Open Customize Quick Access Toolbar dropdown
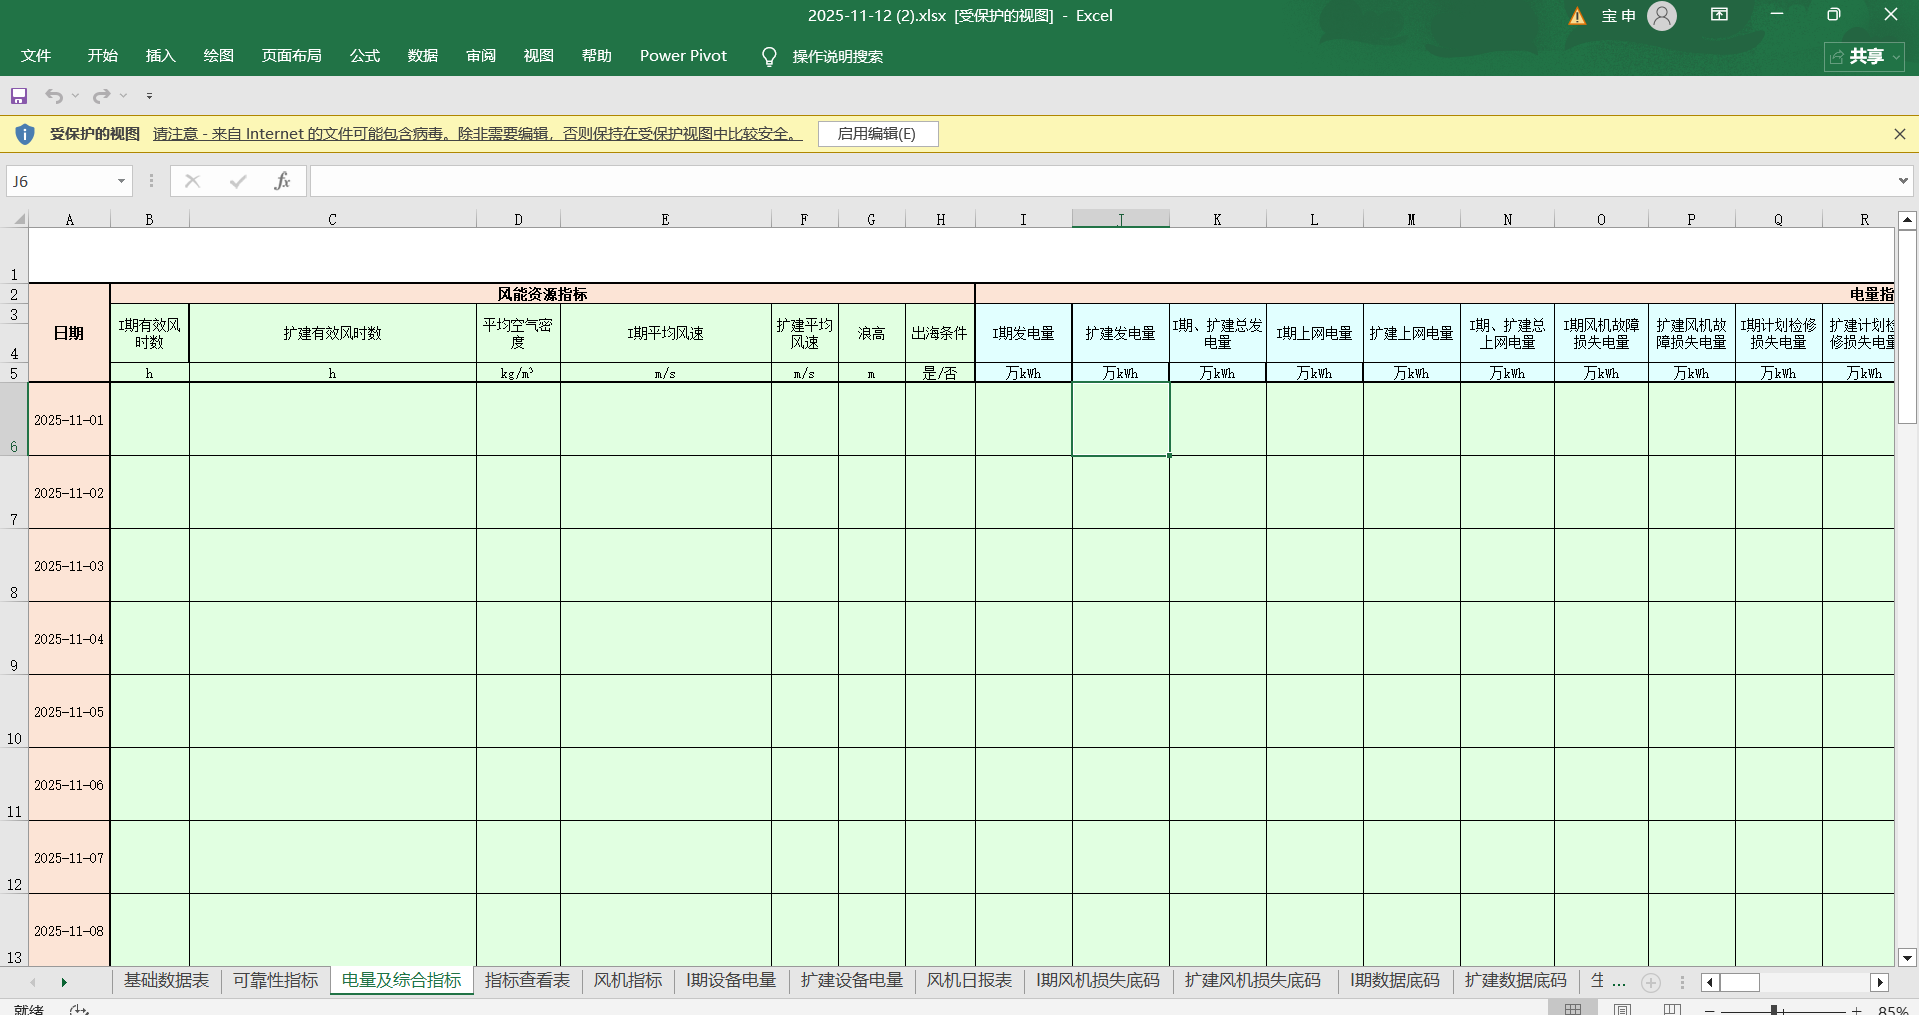This screenshot has height=1015, width=1919. (x=150, y=96)
